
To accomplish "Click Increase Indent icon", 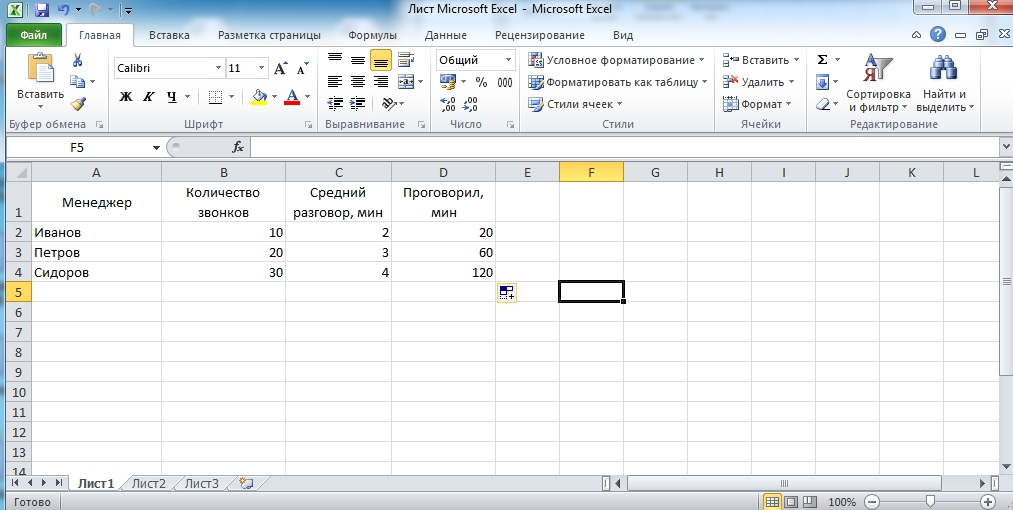I will point(358,103).
